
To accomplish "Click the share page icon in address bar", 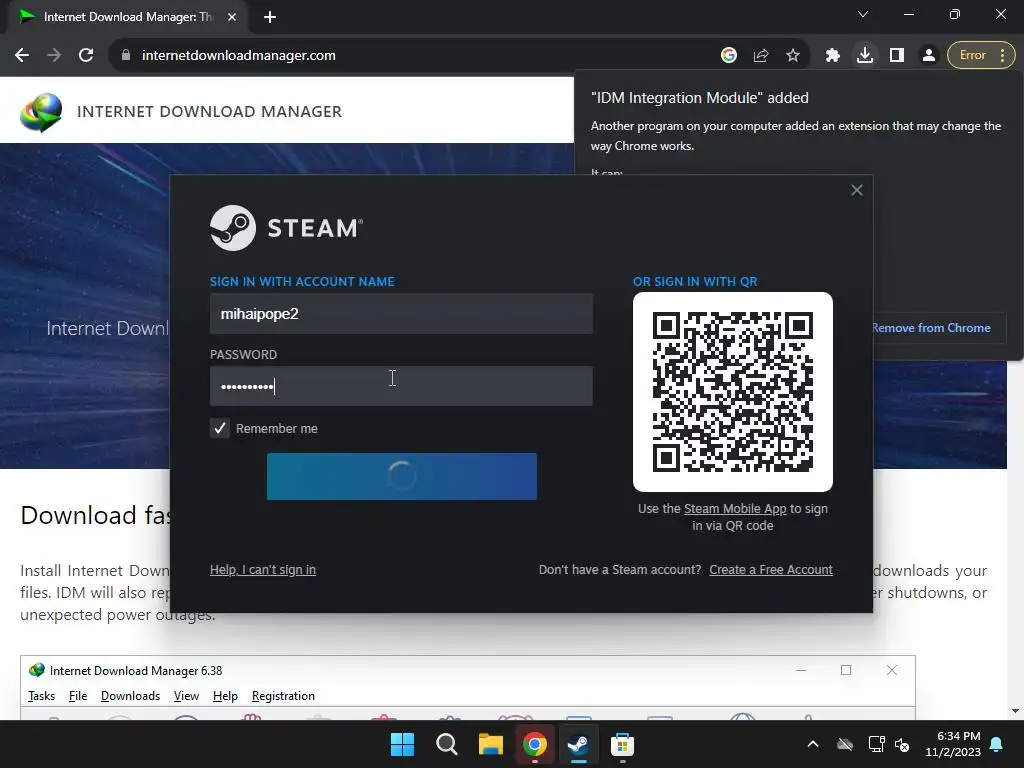I will pyautogui.click(x=761, y=56).
